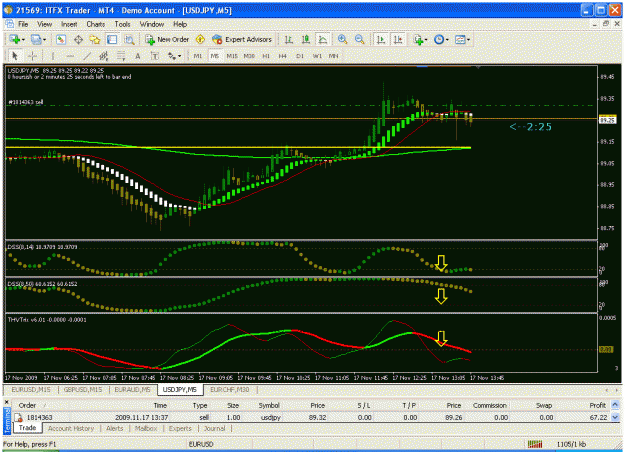Click the connection status bars indicator
625x452 pixels.
click(x=535, y=444)
